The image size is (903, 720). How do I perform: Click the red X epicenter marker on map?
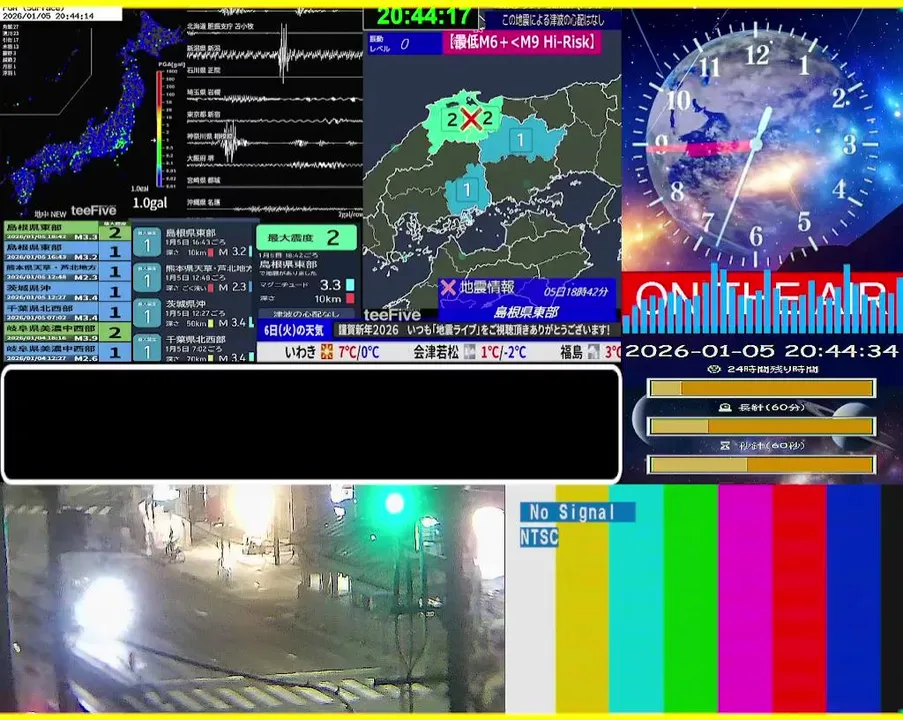coord(471,119)
